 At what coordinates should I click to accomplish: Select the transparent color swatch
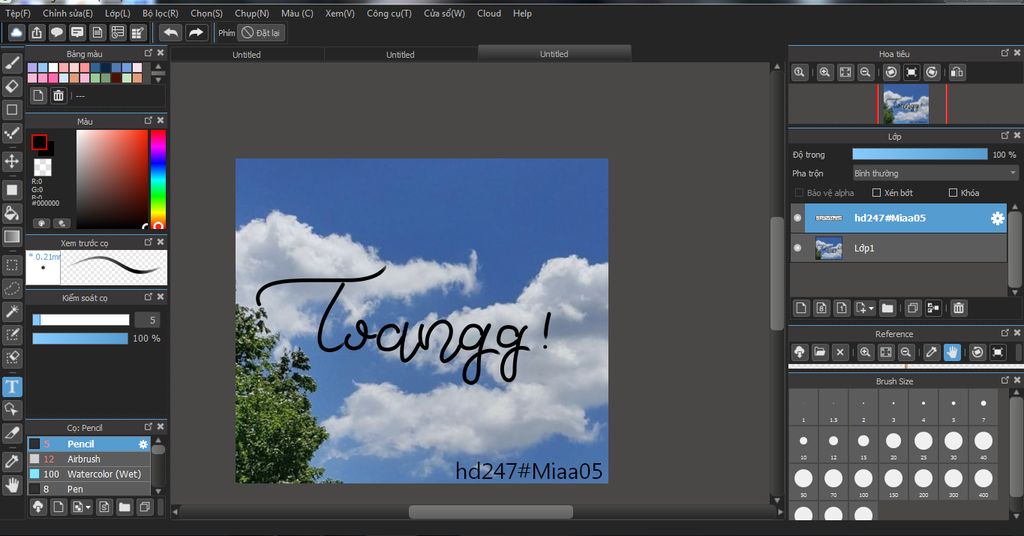point(42,166)
